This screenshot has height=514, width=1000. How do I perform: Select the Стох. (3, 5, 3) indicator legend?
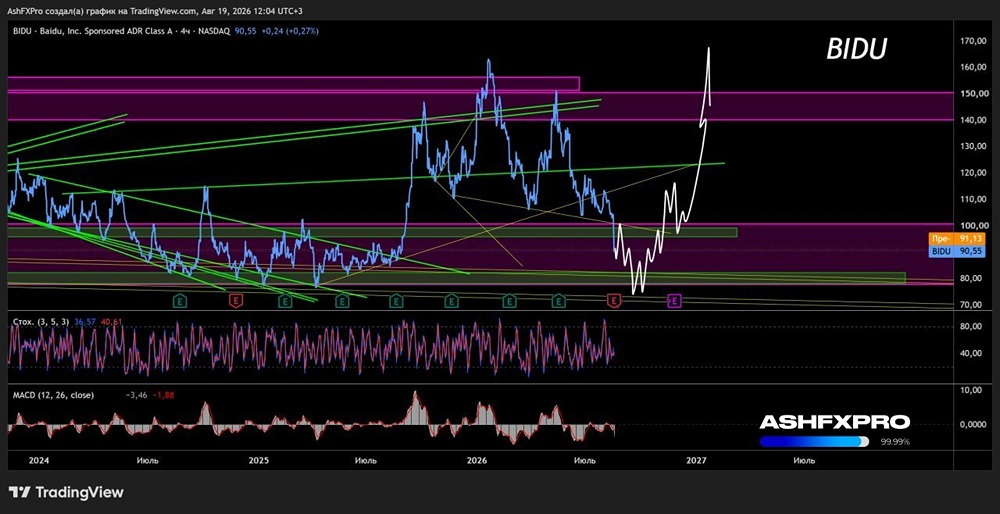tap(43, 322)
